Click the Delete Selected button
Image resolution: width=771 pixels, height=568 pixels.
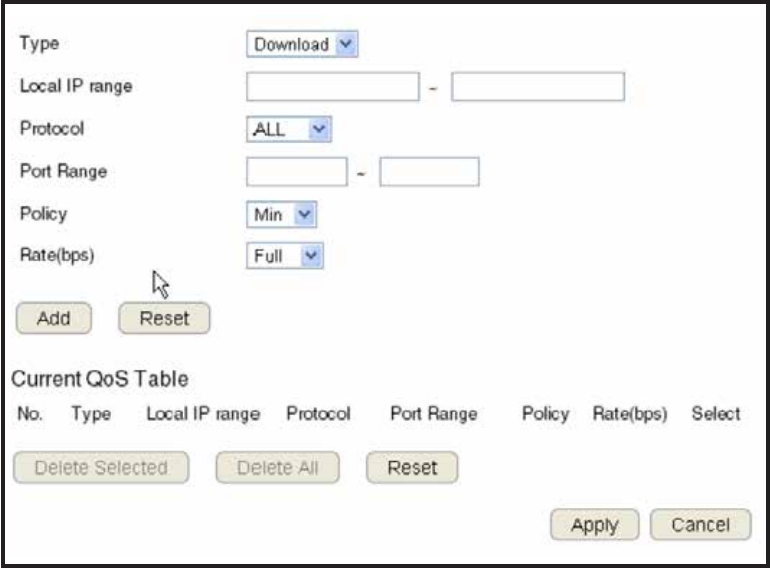point(101,467)
